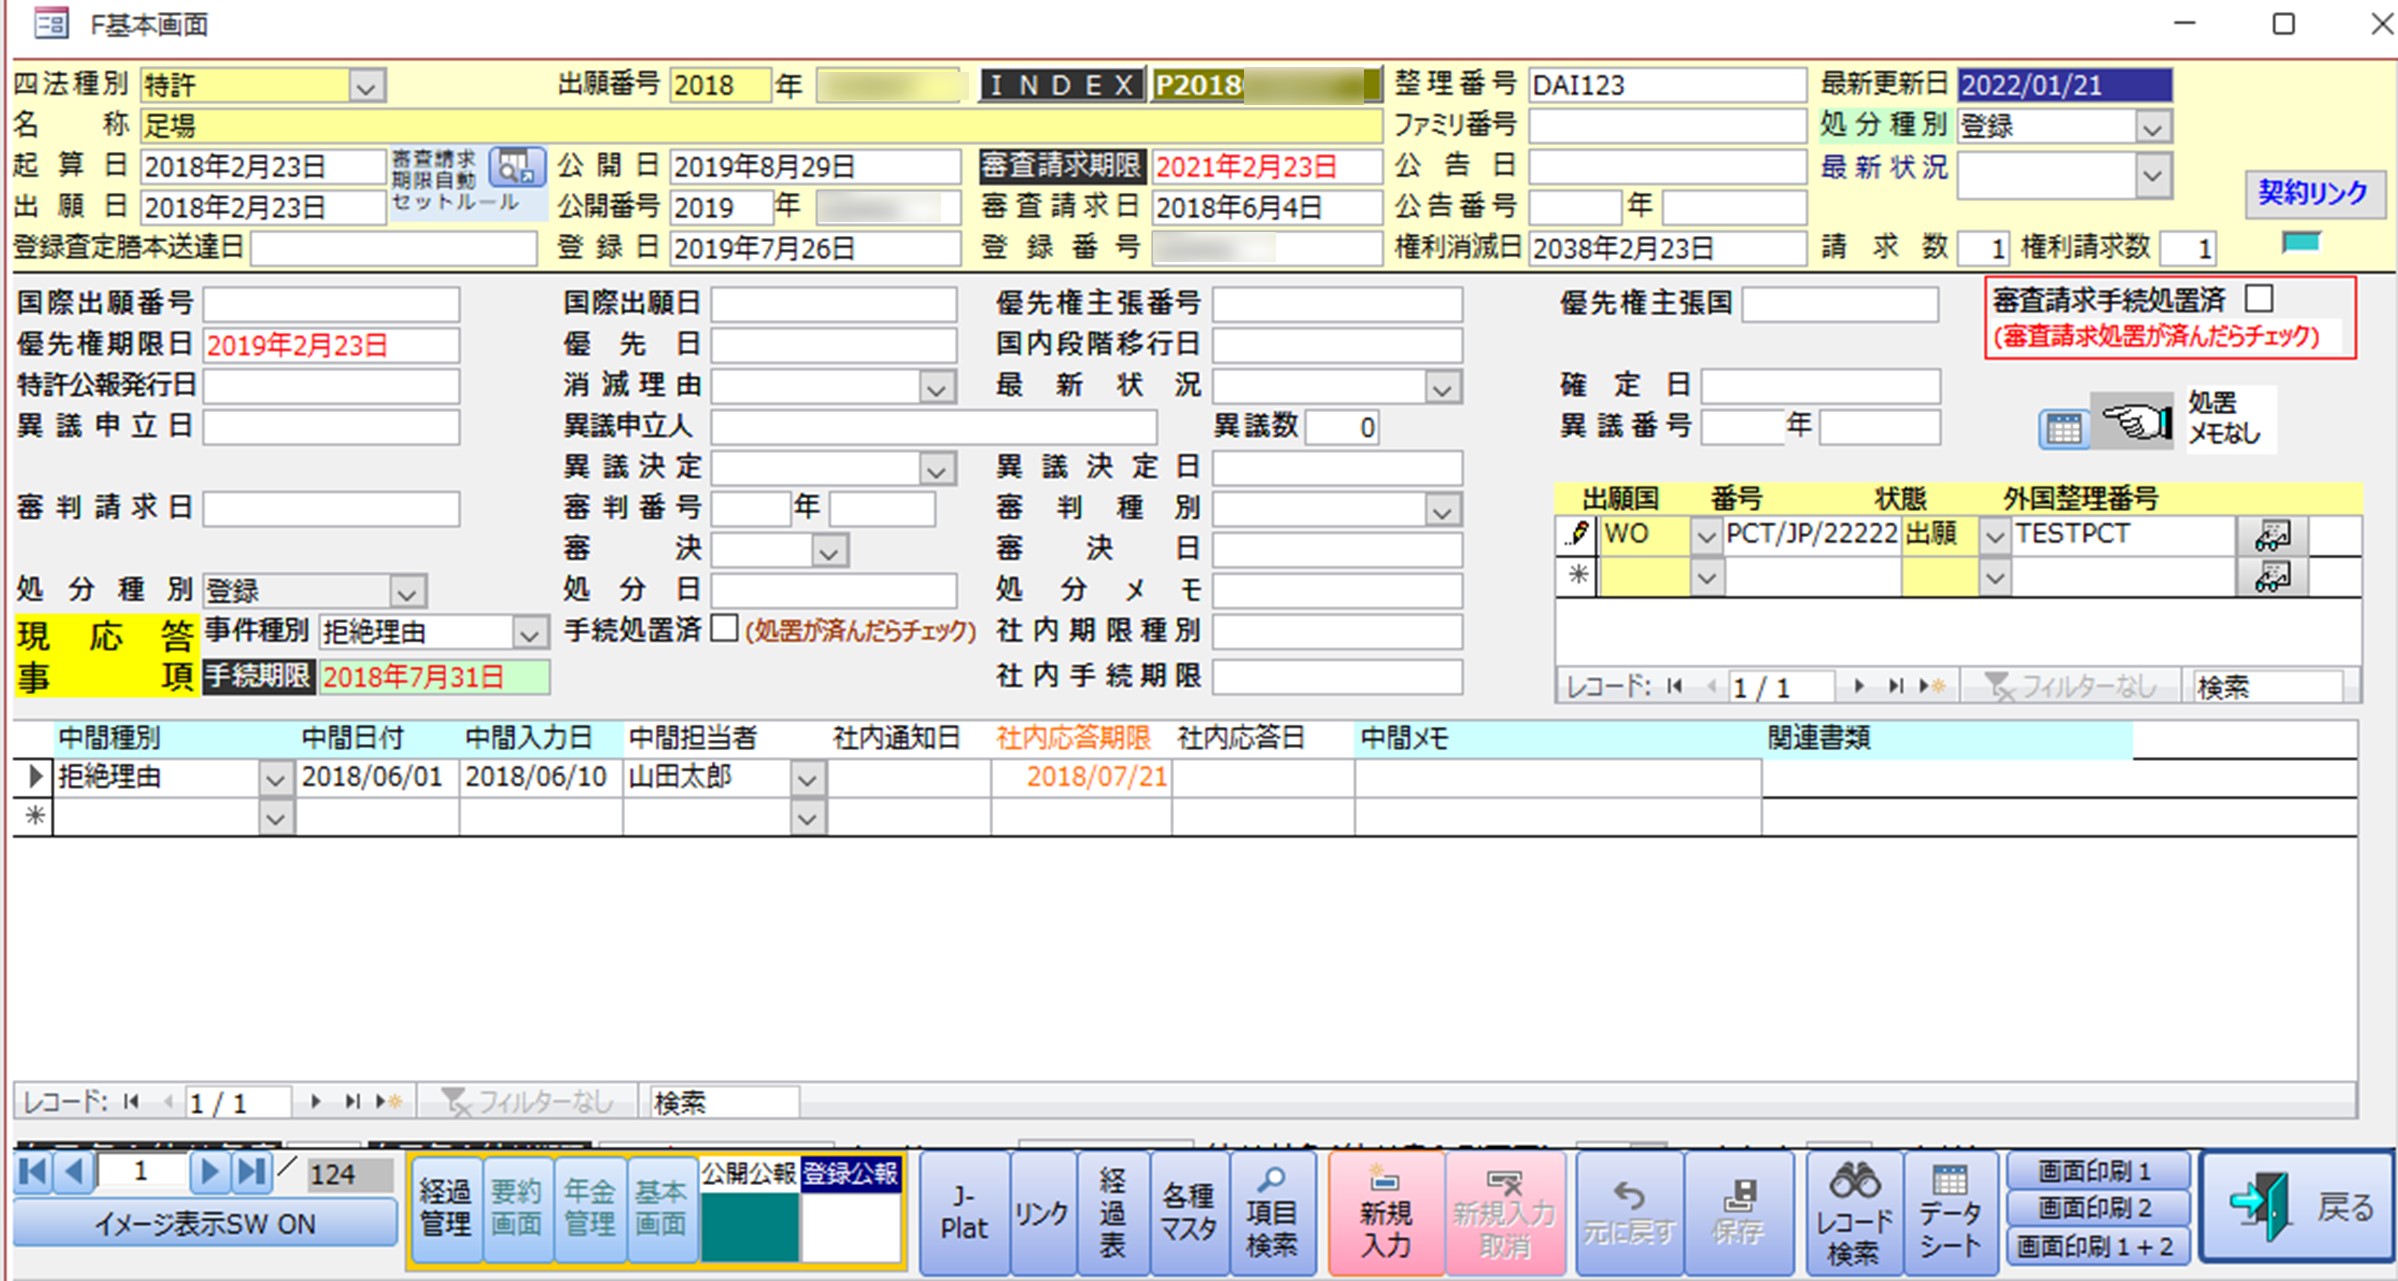Screen dimensions: 2398x1281
Task: Check 手続処置済 checkbox
Action: [724, 628]
